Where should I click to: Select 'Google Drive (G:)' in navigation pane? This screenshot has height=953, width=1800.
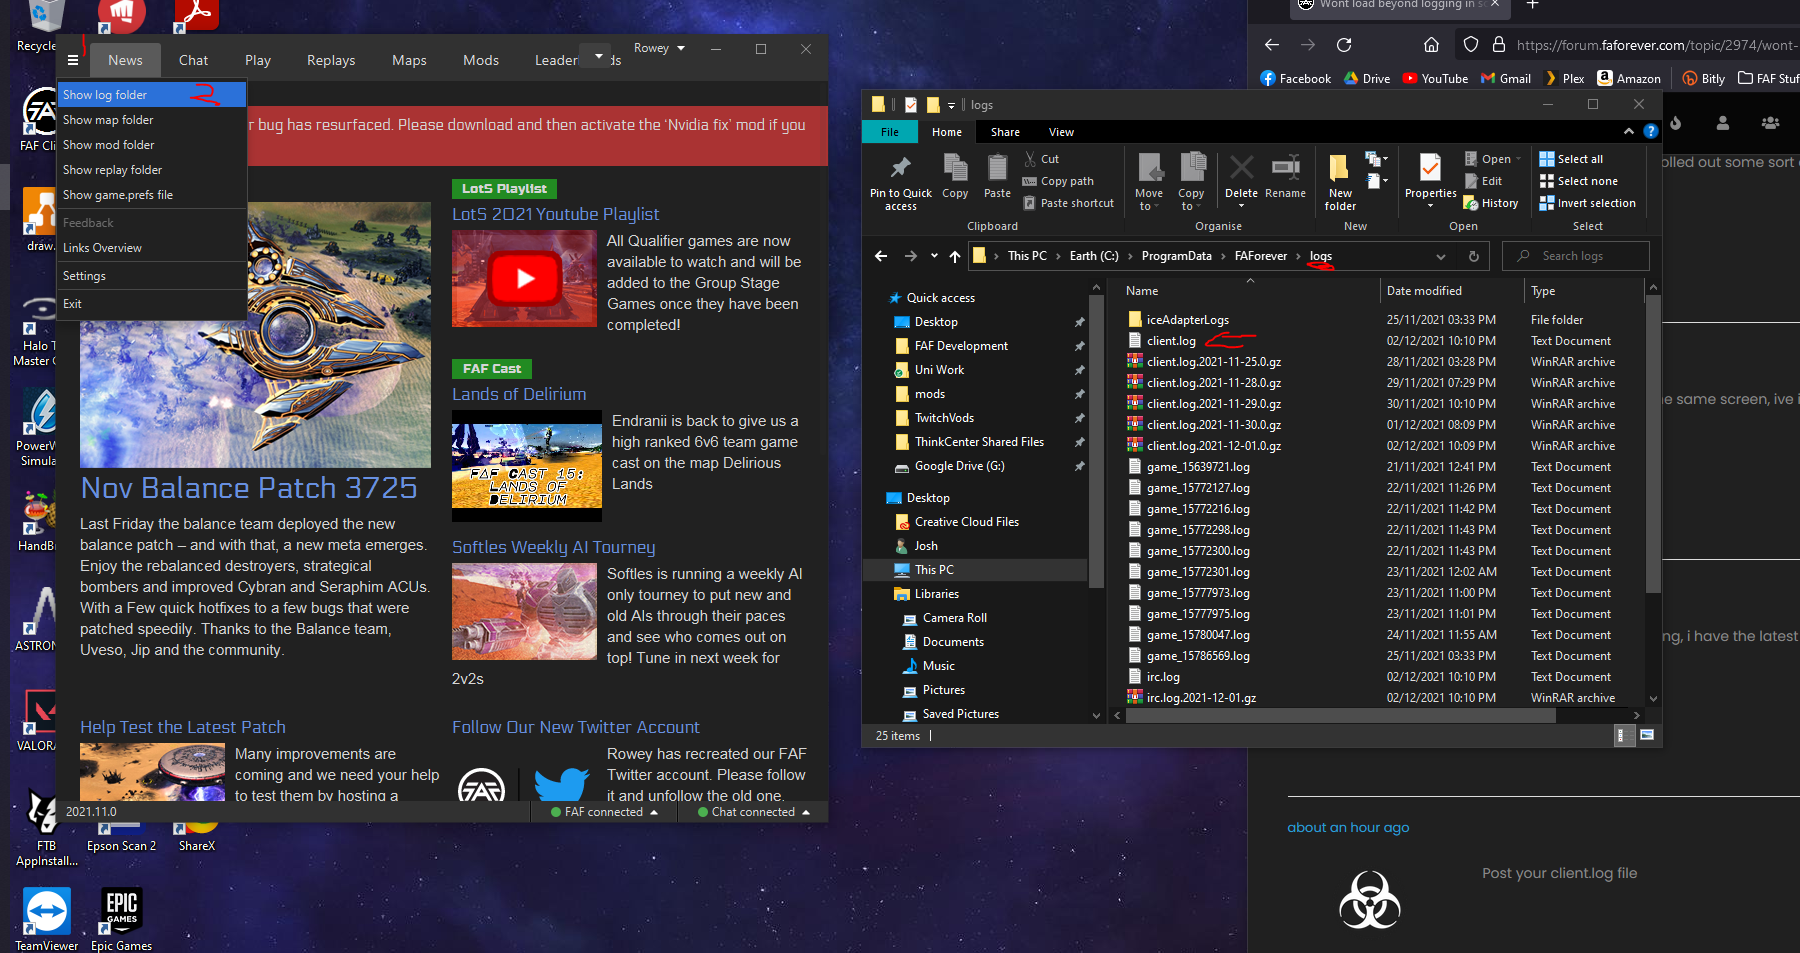point(959,466)
